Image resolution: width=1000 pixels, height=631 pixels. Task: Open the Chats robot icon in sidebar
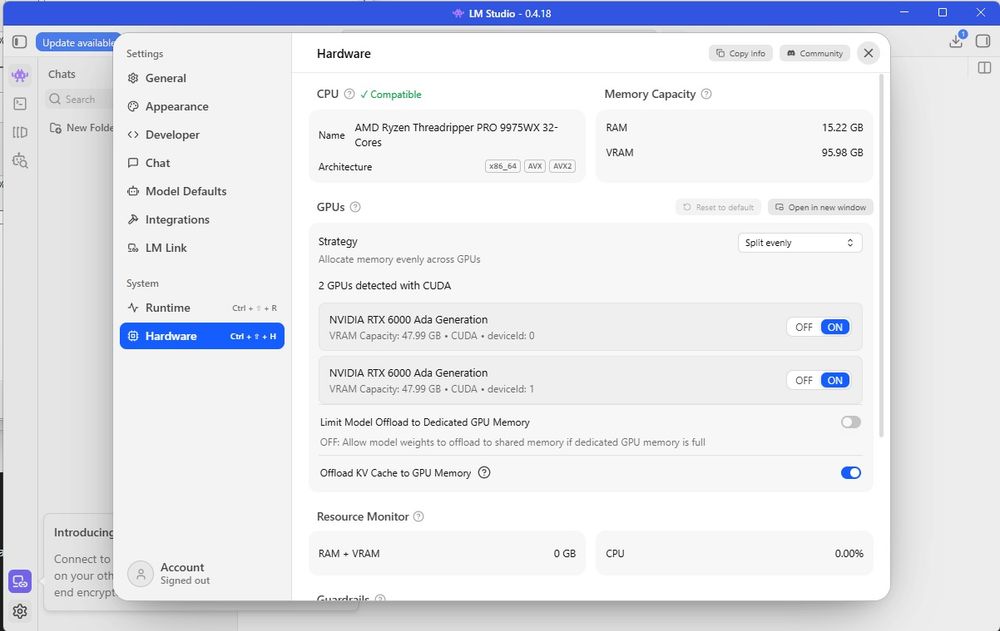click(x=20, y=75)
